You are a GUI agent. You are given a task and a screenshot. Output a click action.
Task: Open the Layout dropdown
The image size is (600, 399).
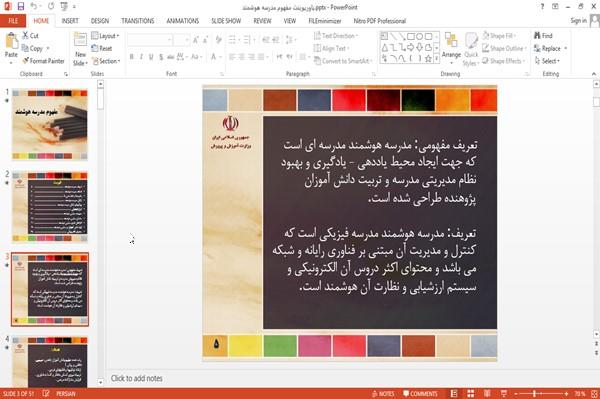click(x=106, y=36)
